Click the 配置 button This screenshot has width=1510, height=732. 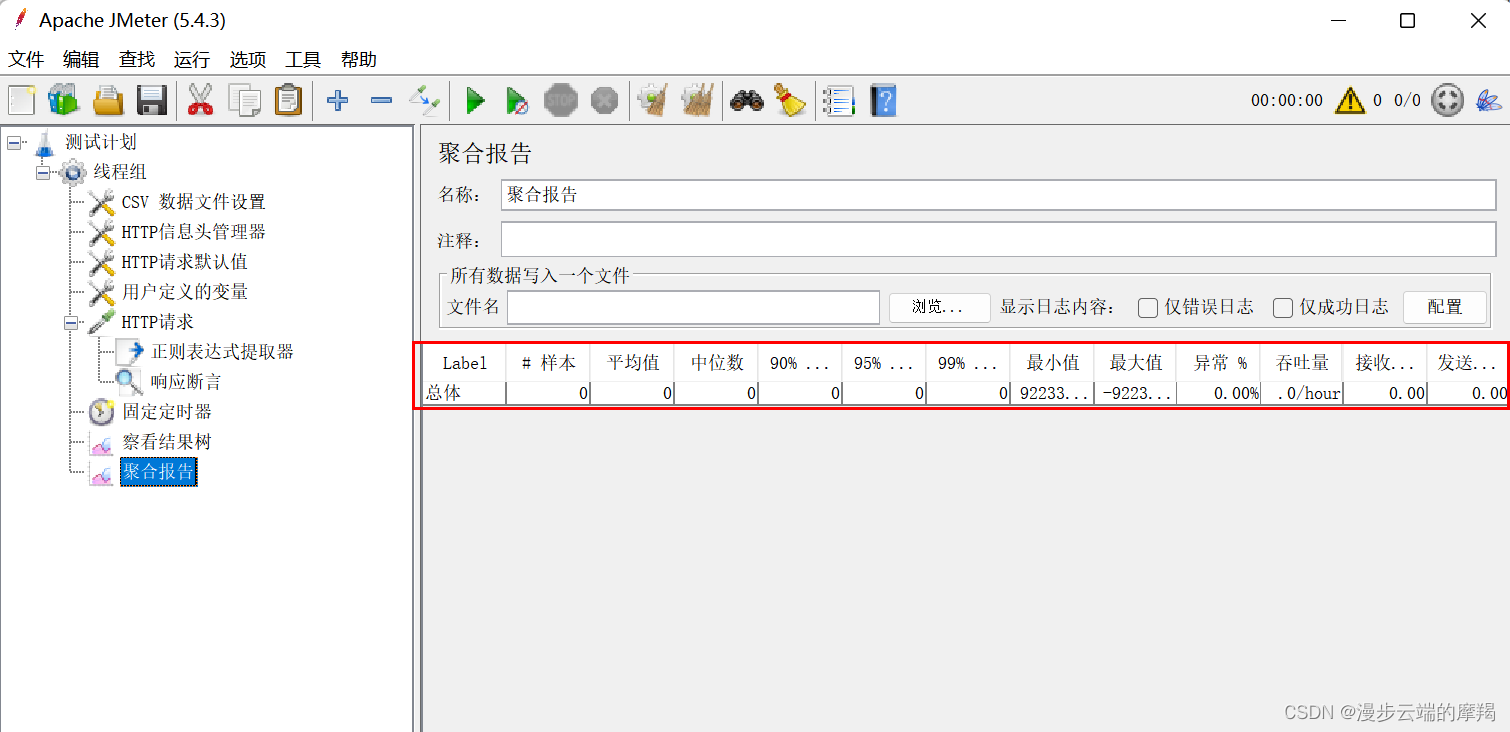pos(1444,308)
